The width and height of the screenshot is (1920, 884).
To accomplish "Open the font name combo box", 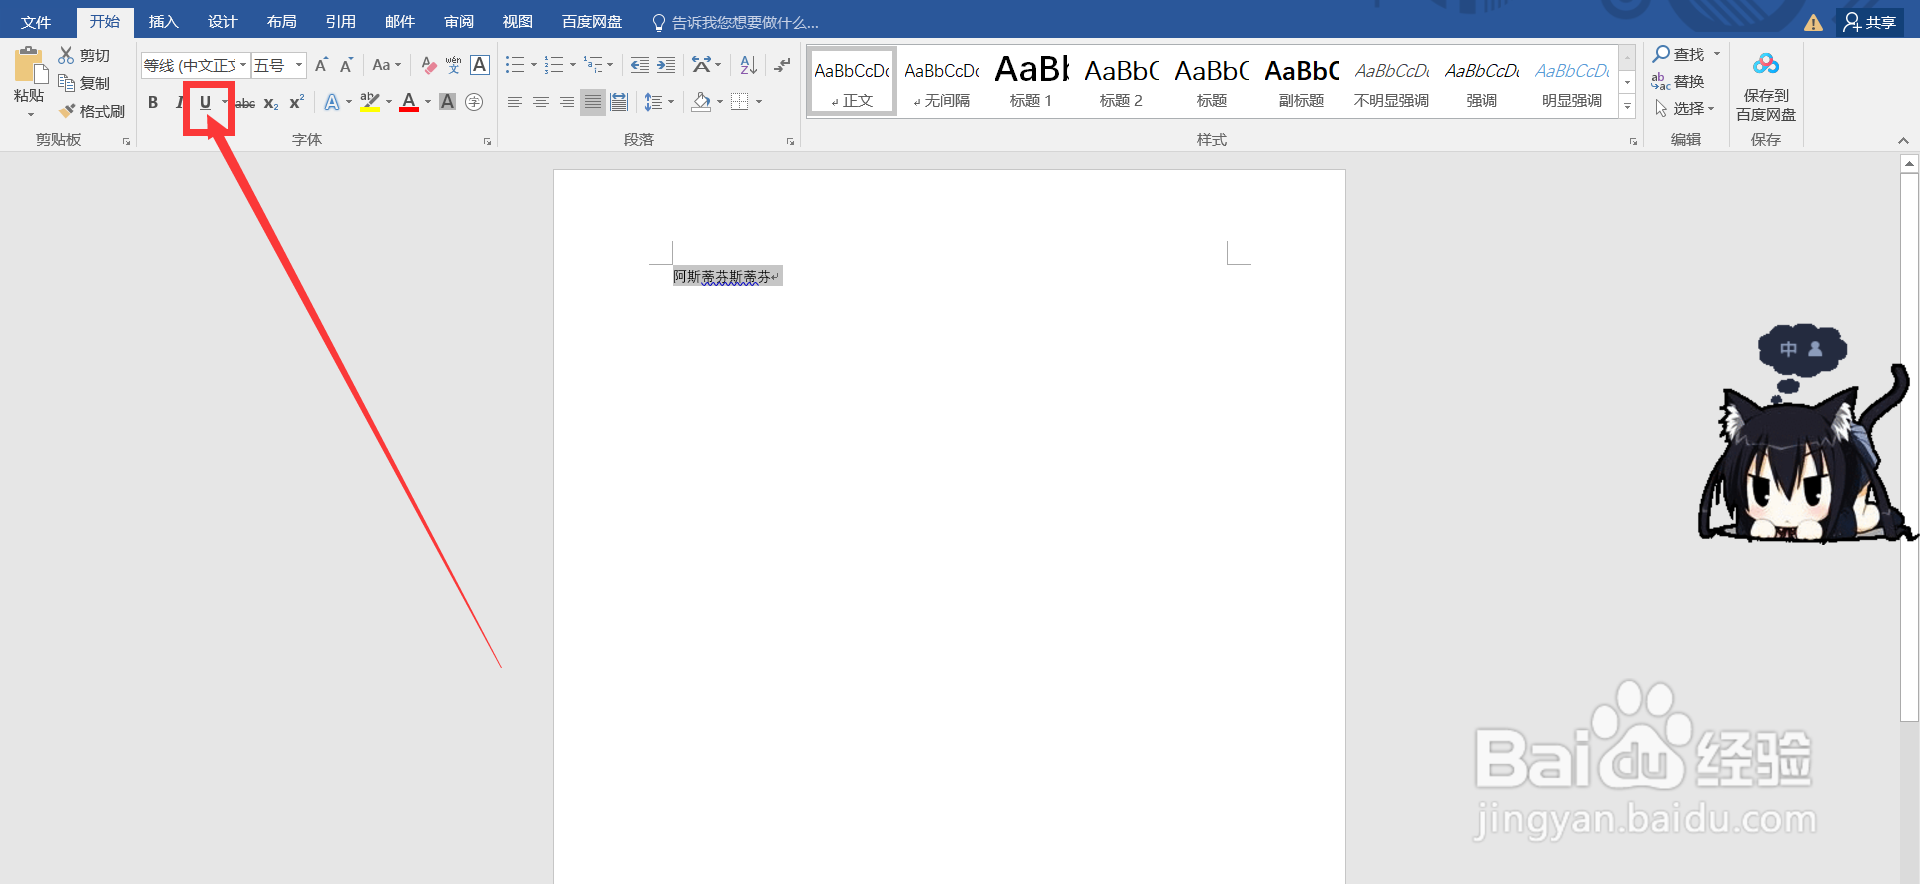I will (195, 65).
